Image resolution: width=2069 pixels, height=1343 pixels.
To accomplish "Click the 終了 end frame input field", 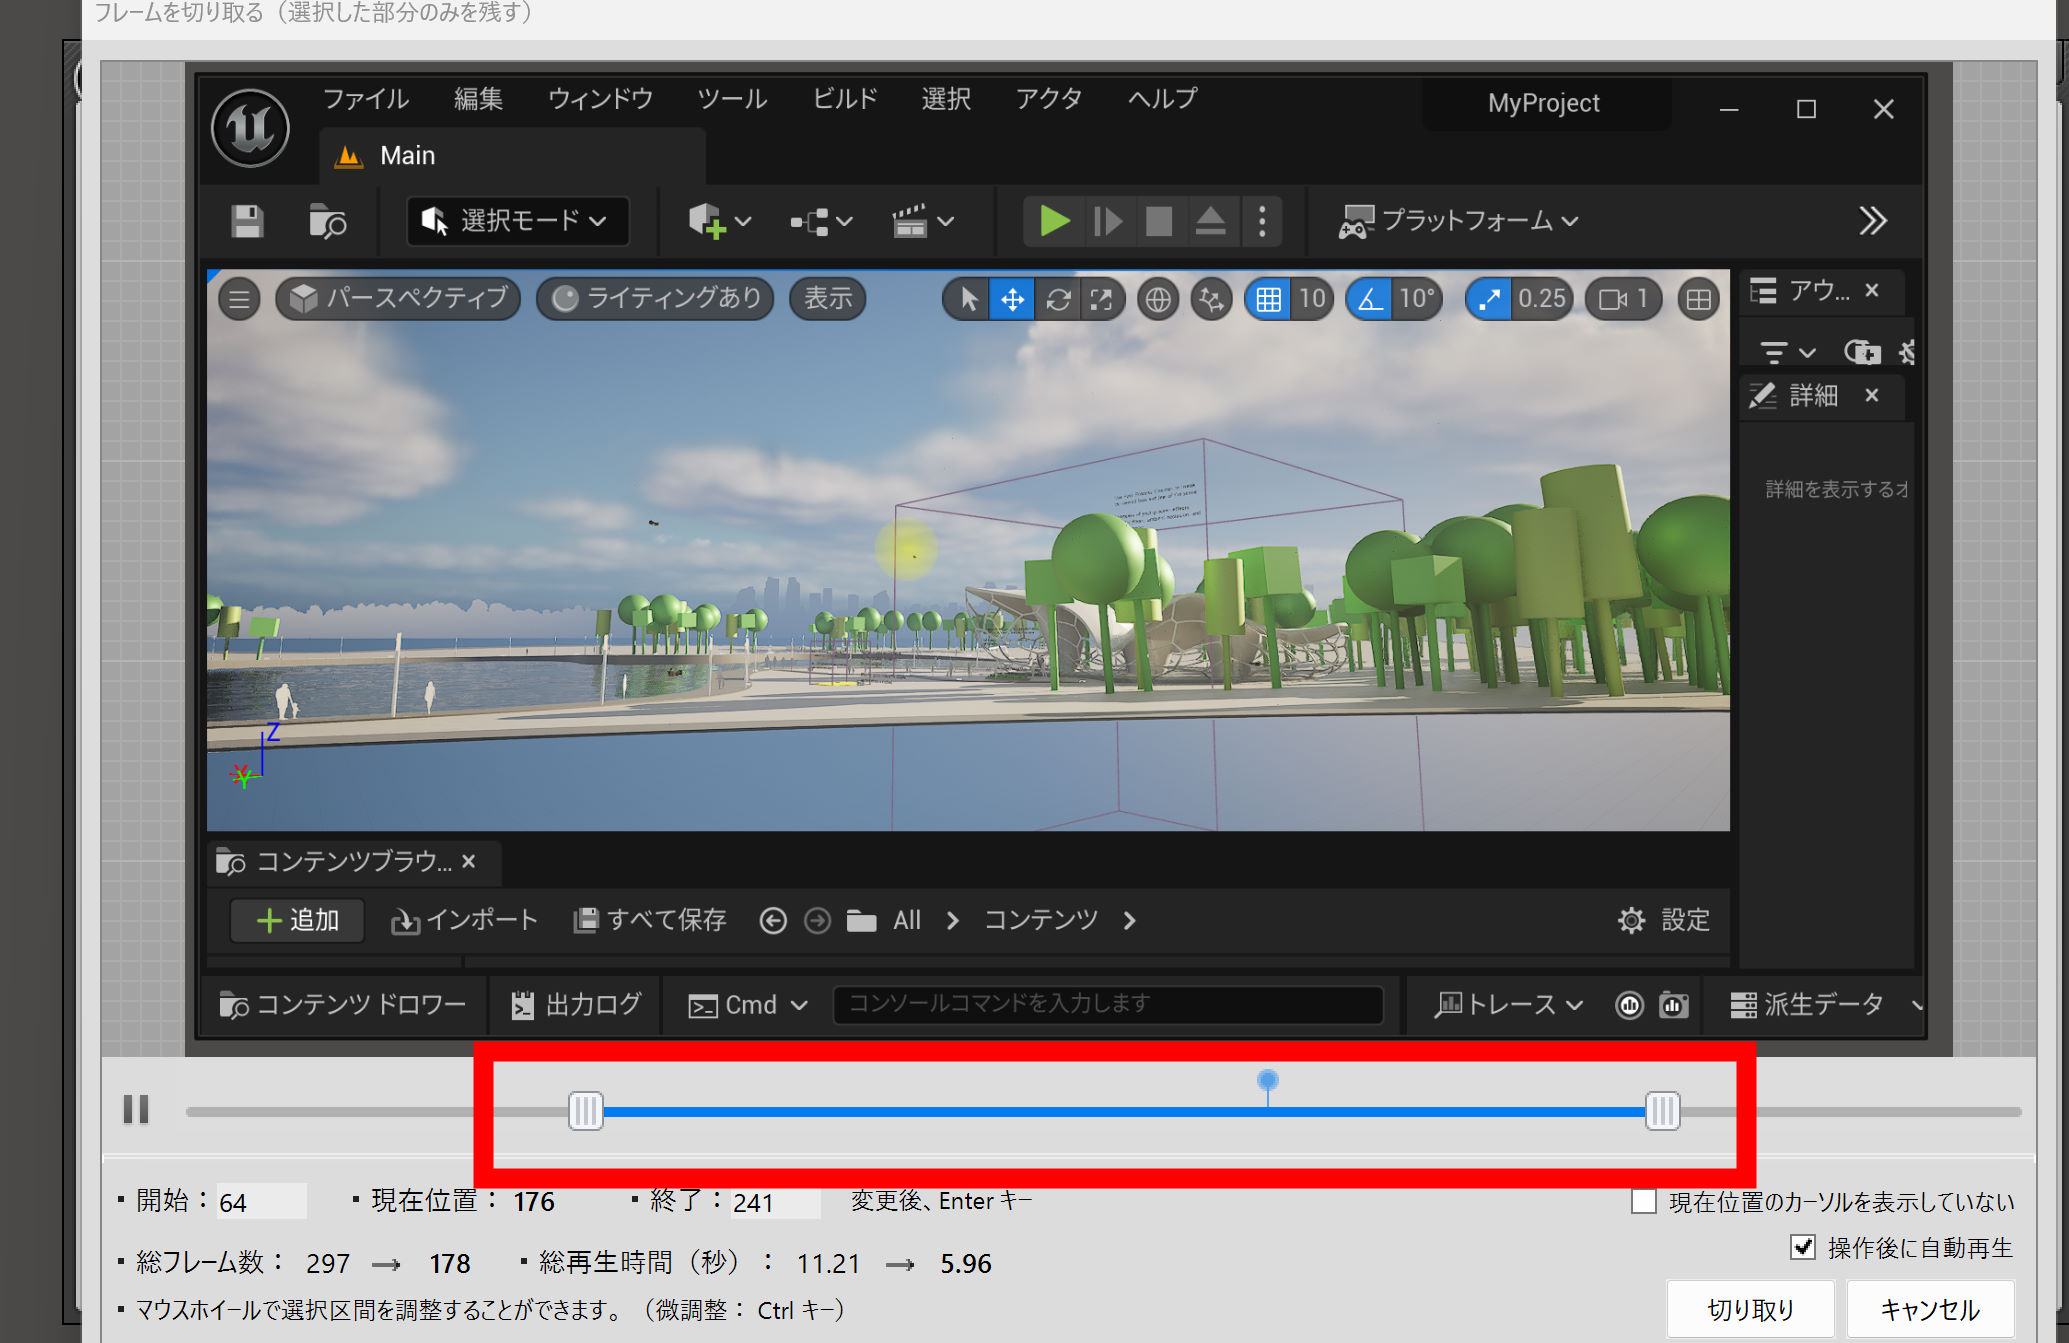I will [x=774, y=1202].
